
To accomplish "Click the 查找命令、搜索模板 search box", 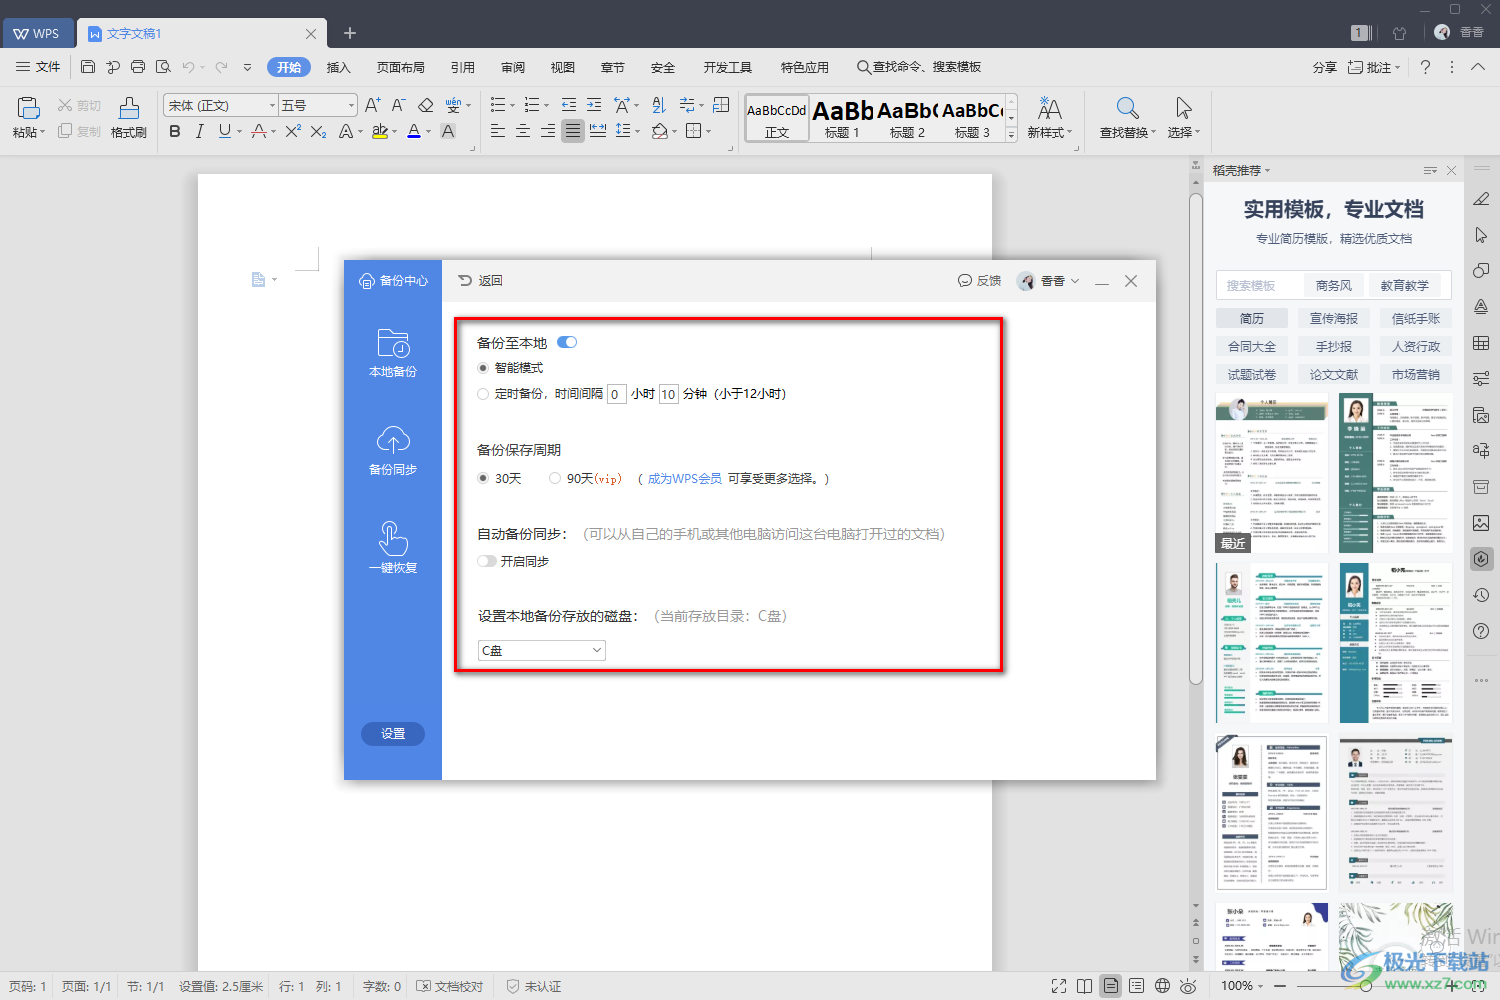I will [x=919, y=67].
